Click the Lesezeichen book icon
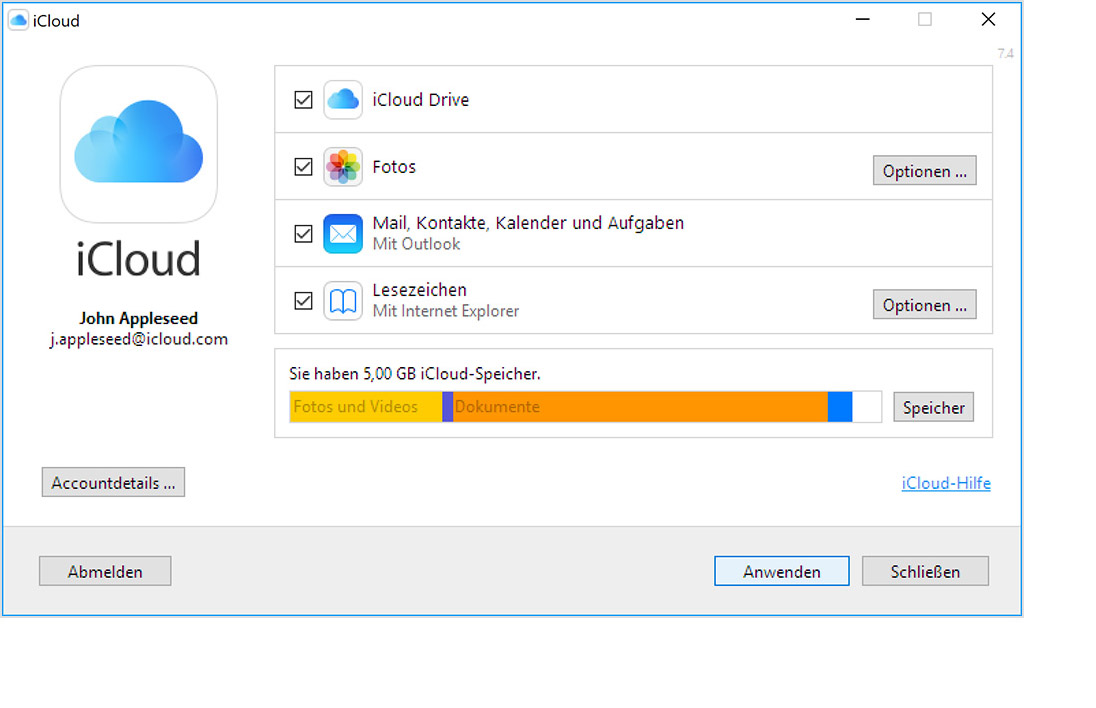Viewport: 1096px width, 708px height. [342, 301]
